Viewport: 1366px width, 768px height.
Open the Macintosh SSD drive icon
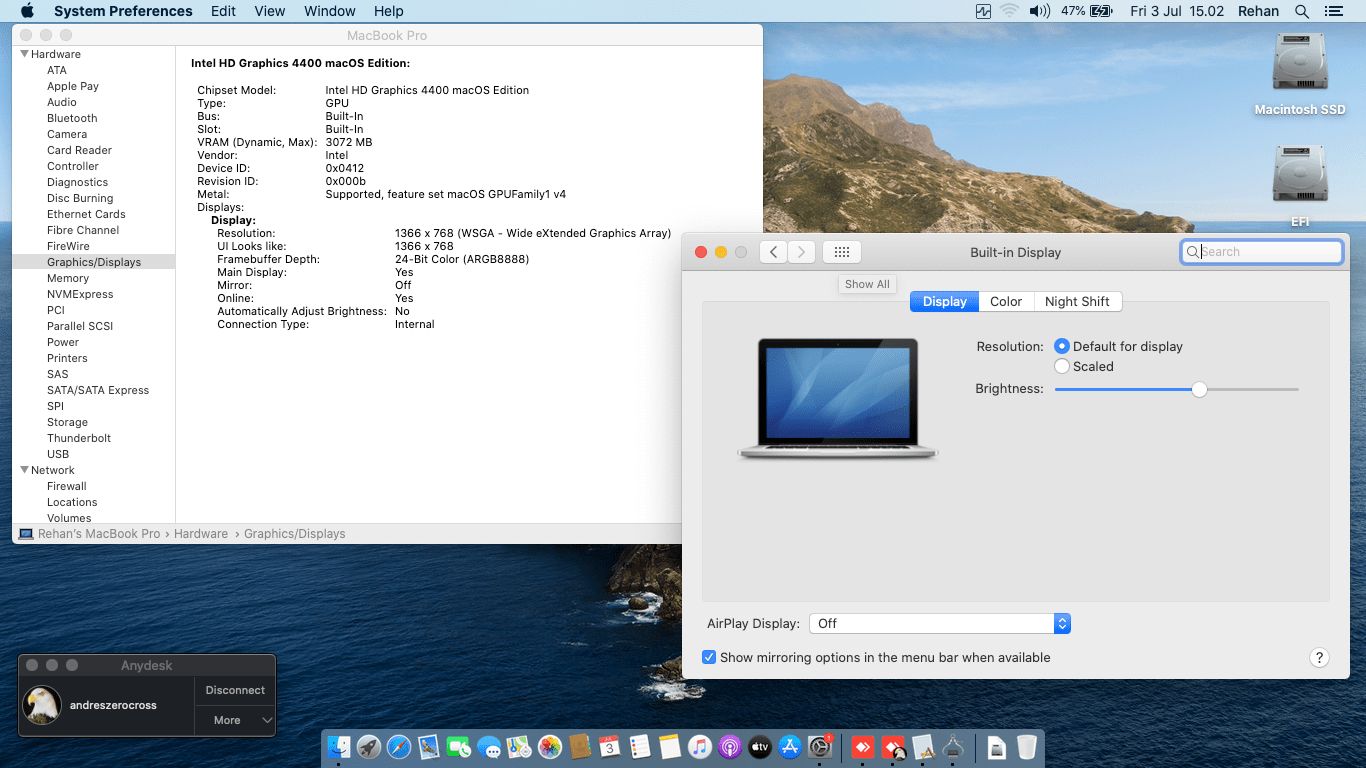pos(1299,64)
